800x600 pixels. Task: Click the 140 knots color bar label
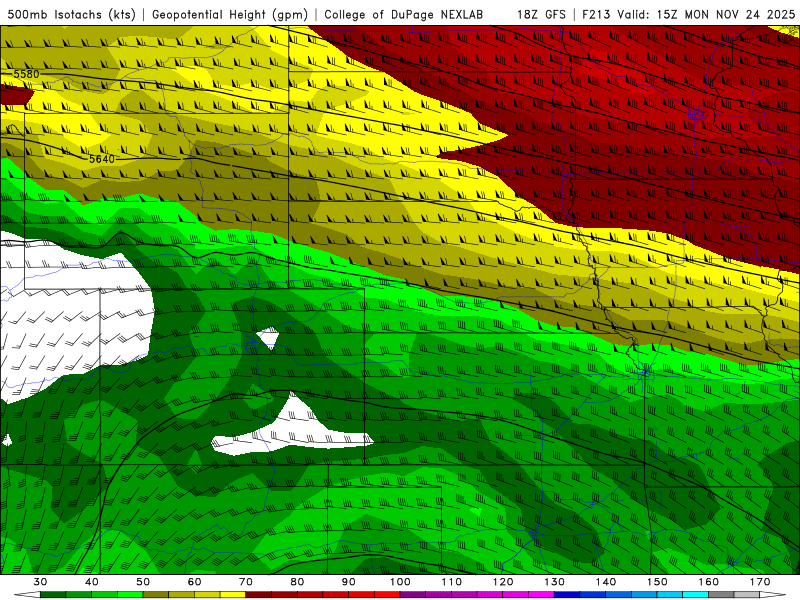click(x=606, y=582)
